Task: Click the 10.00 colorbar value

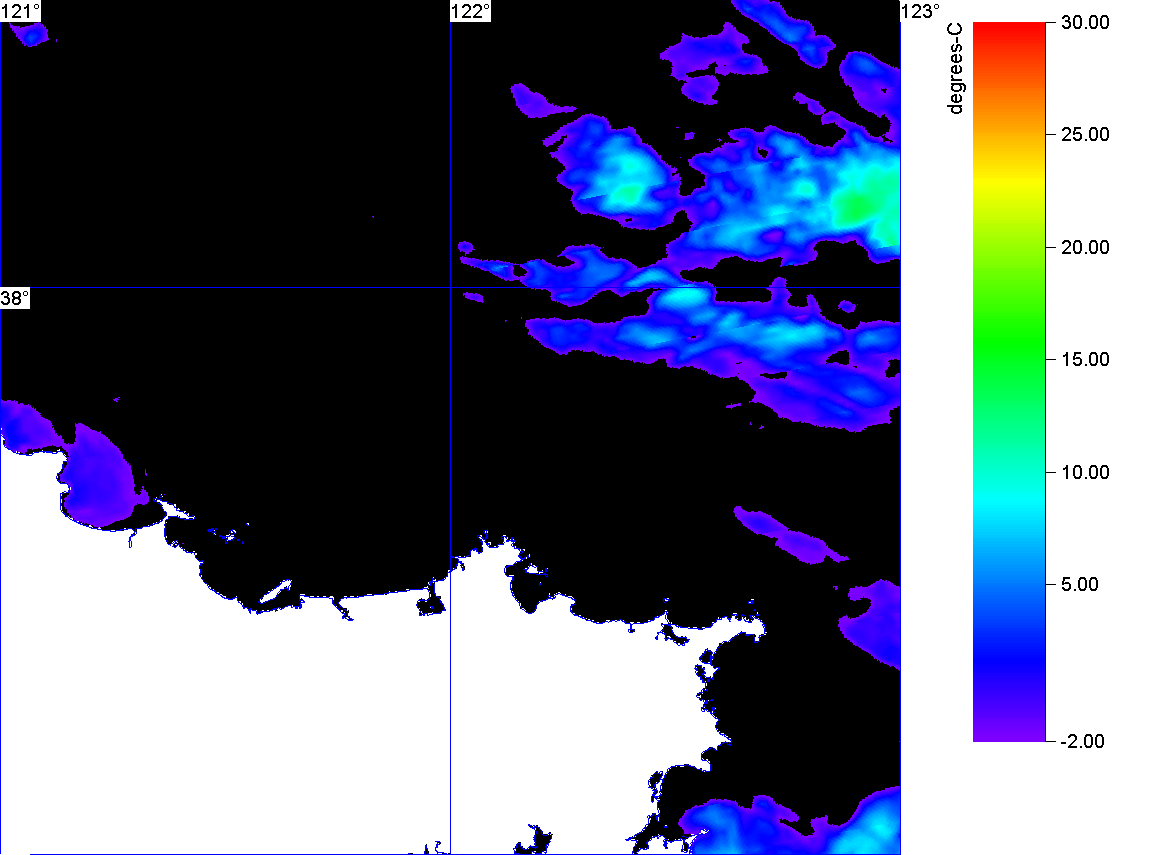Action: coord(1085,472)
